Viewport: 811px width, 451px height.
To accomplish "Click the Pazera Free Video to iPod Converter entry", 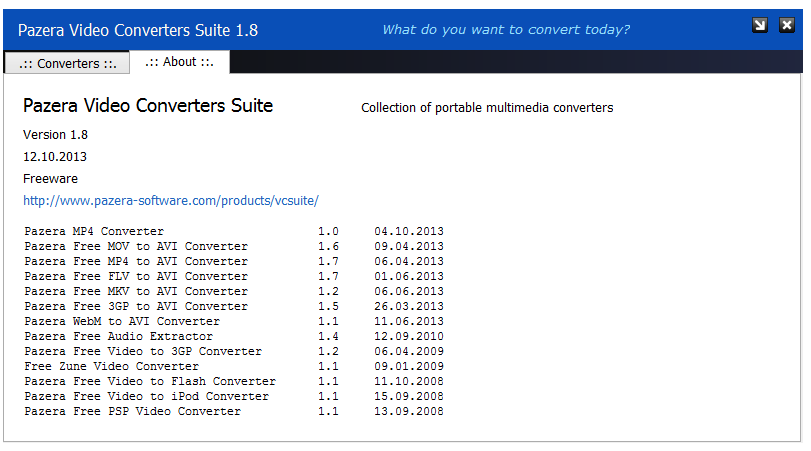I will coord(146,397).
